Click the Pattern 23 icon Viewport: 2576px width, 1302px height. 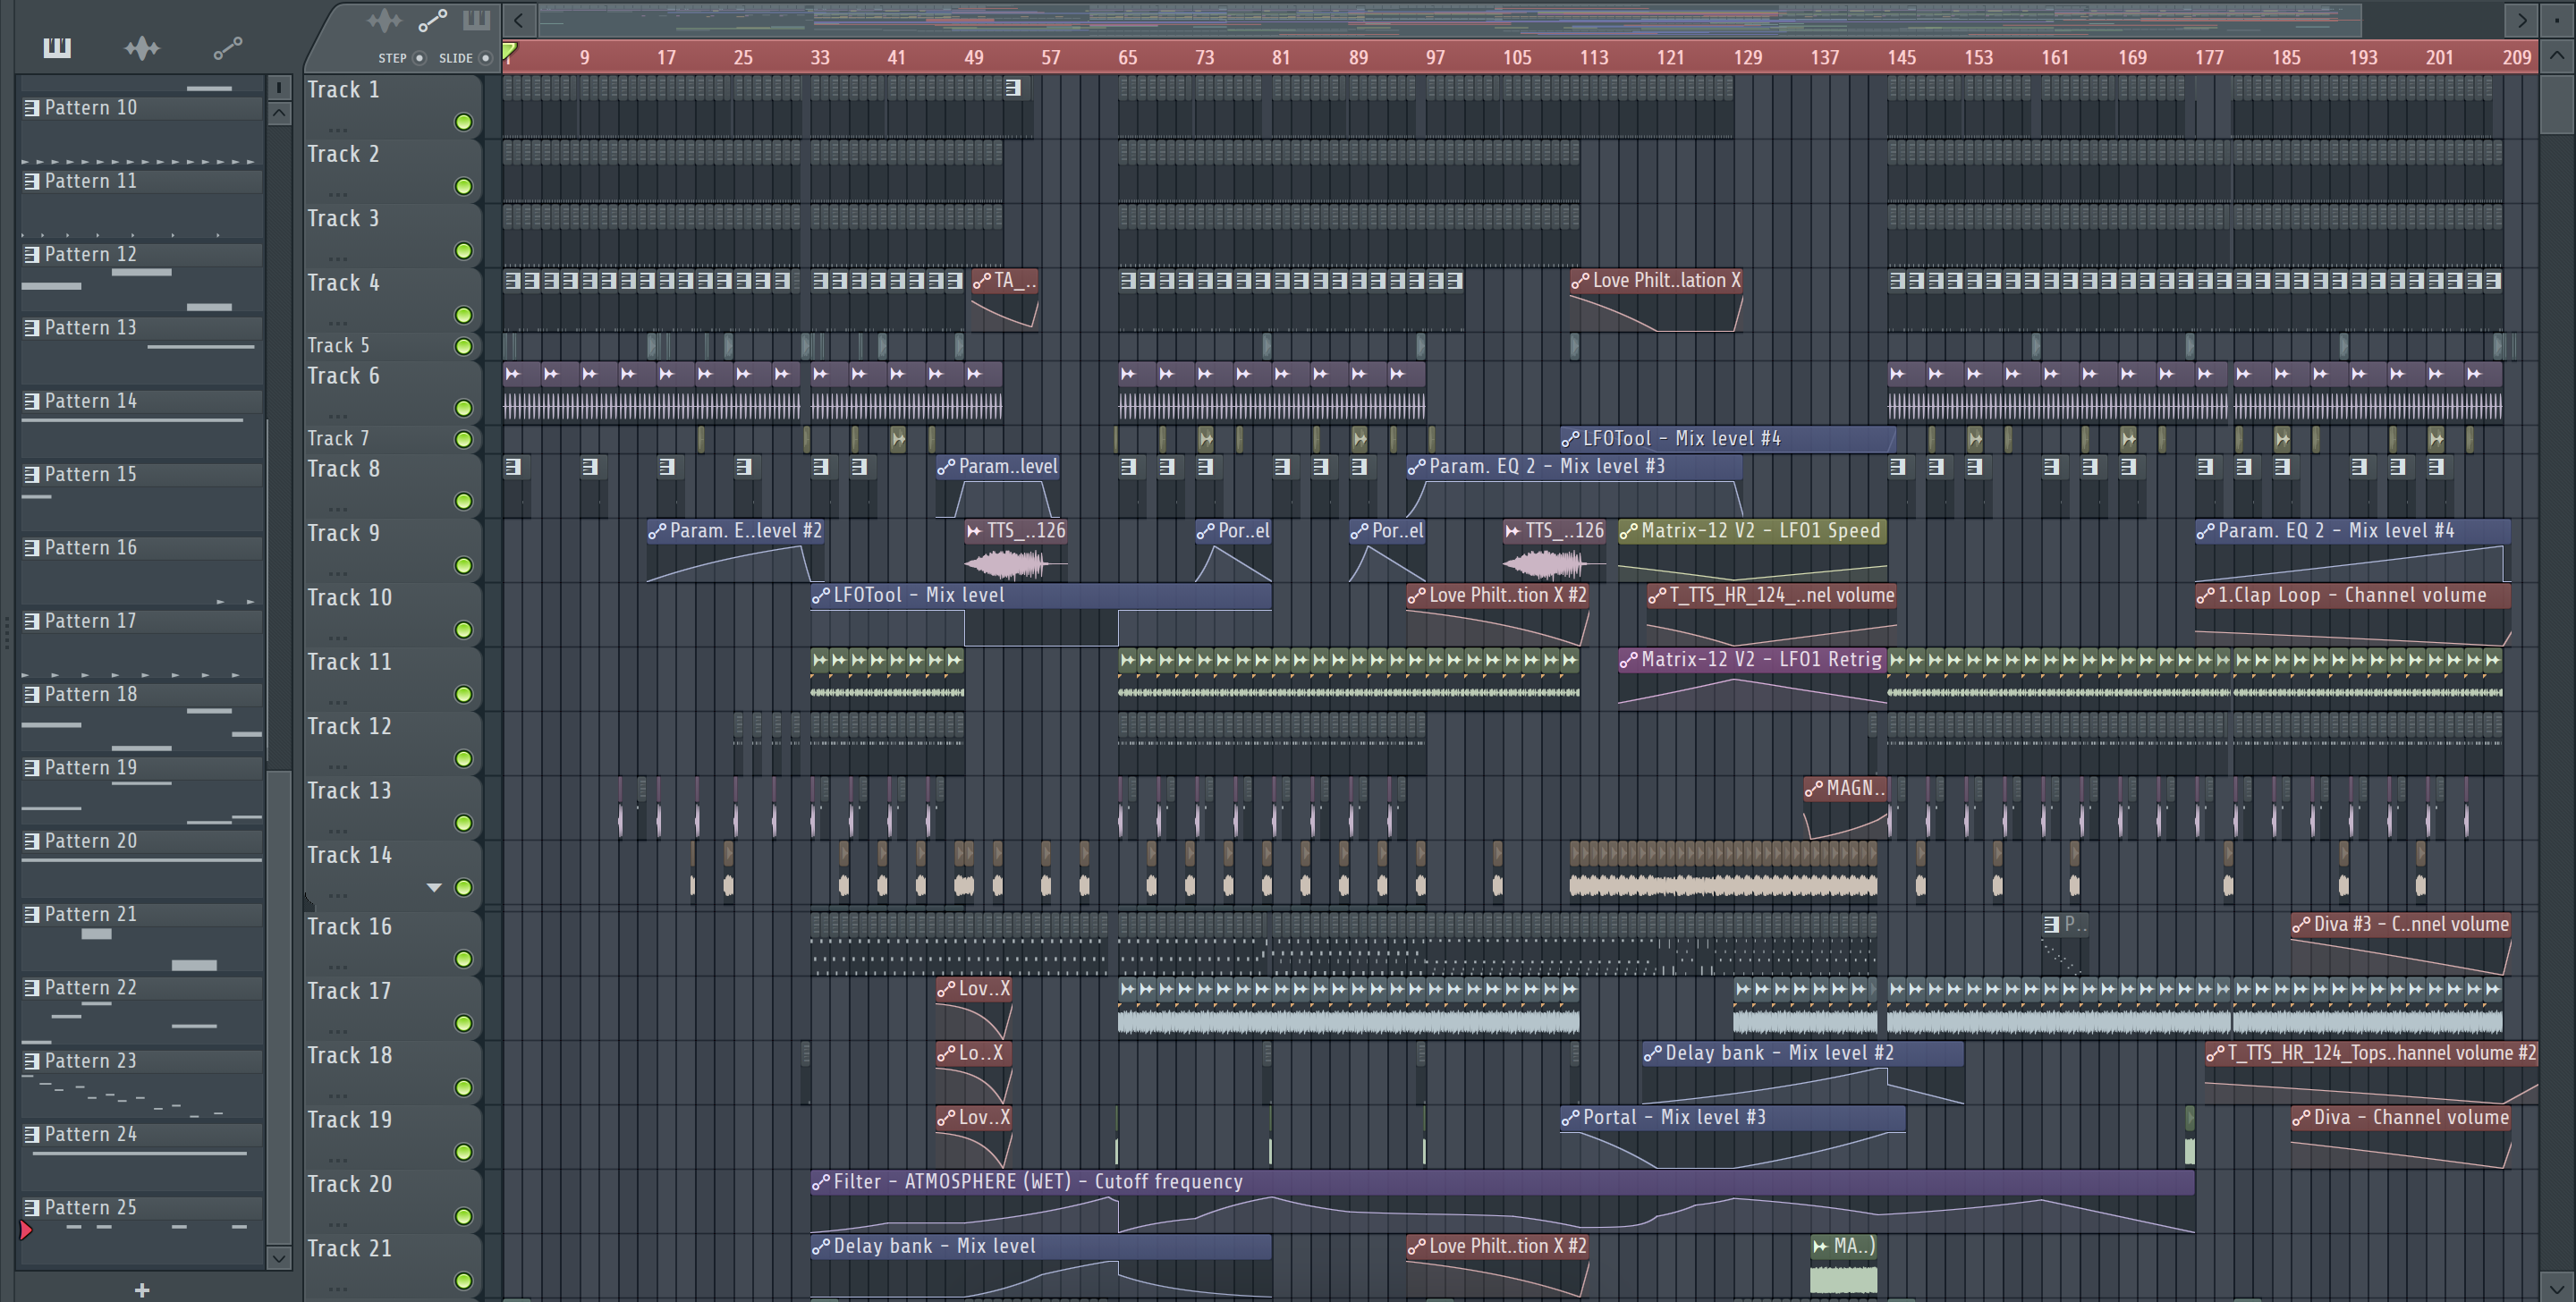click(x=32, y=1061)
